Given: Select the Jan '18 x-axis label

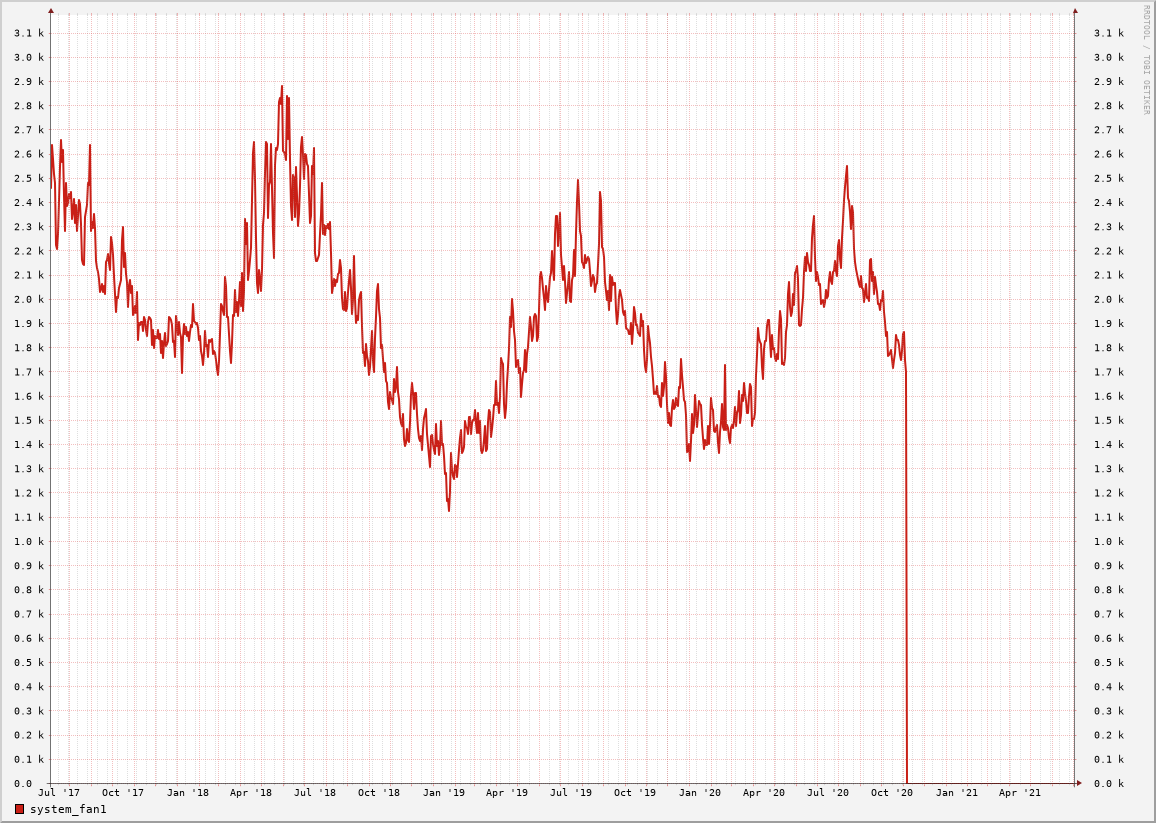Looking at the screenshot, I should (187, 793).
